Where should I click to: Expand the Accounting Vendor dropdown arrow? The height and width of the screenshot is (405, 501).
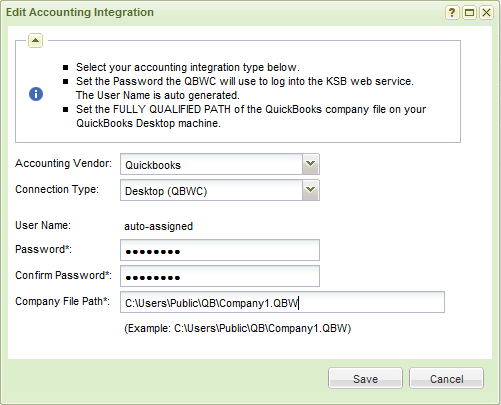311,164
